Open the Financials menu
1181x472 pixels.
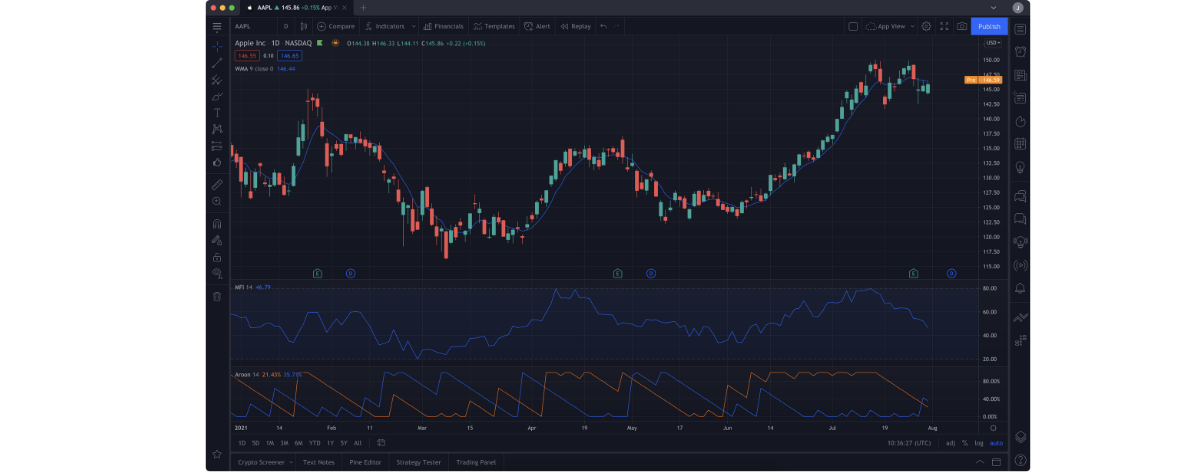point(443,26)
